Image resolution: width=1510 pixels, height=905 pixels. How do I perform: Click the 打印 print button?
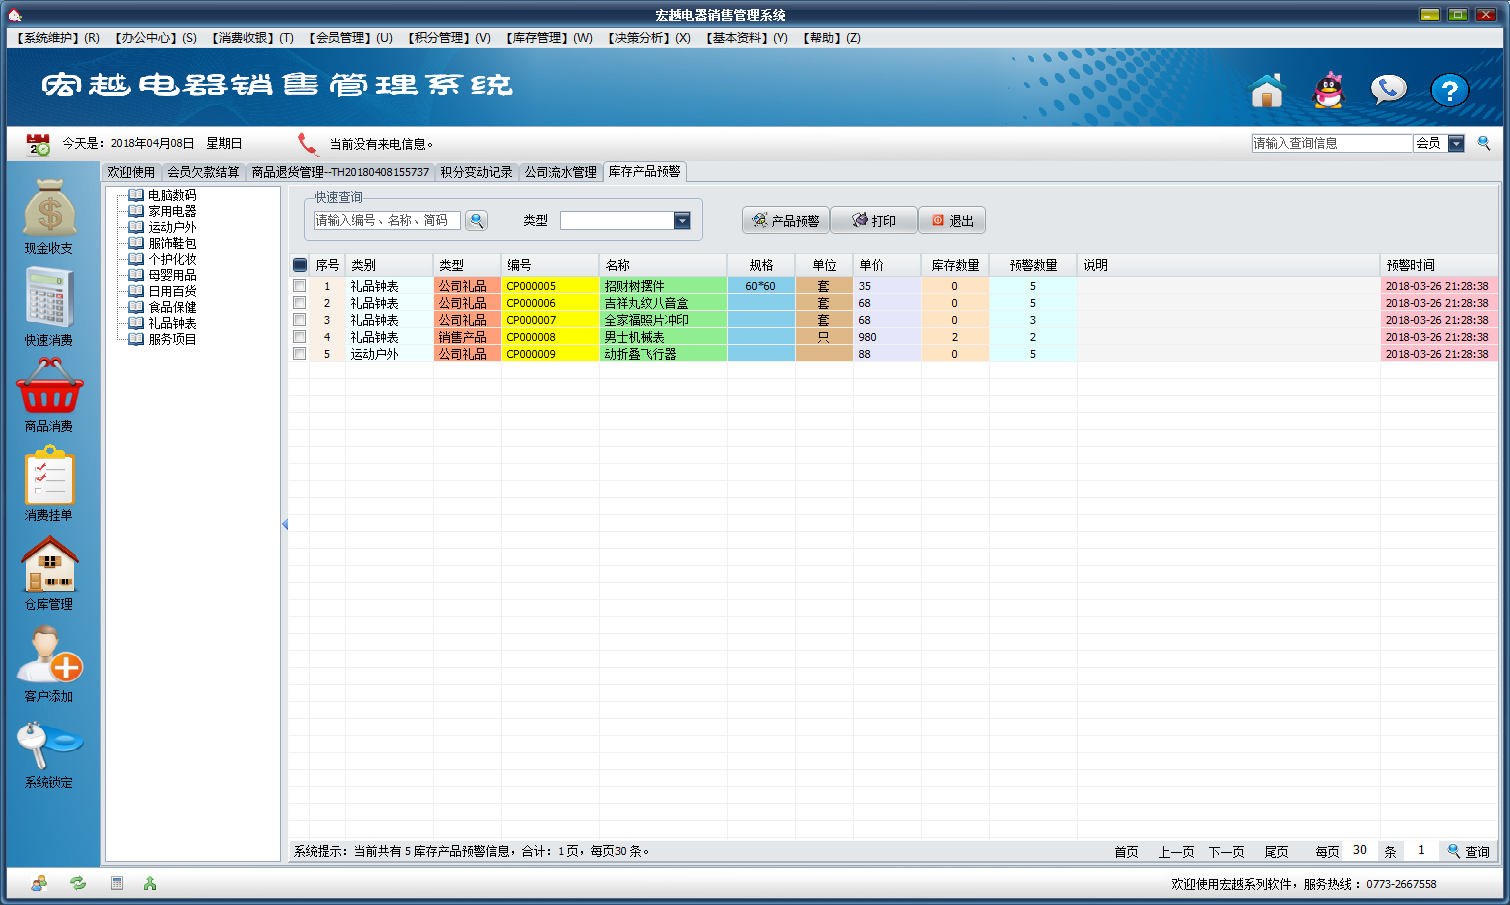tap(873, 221)
